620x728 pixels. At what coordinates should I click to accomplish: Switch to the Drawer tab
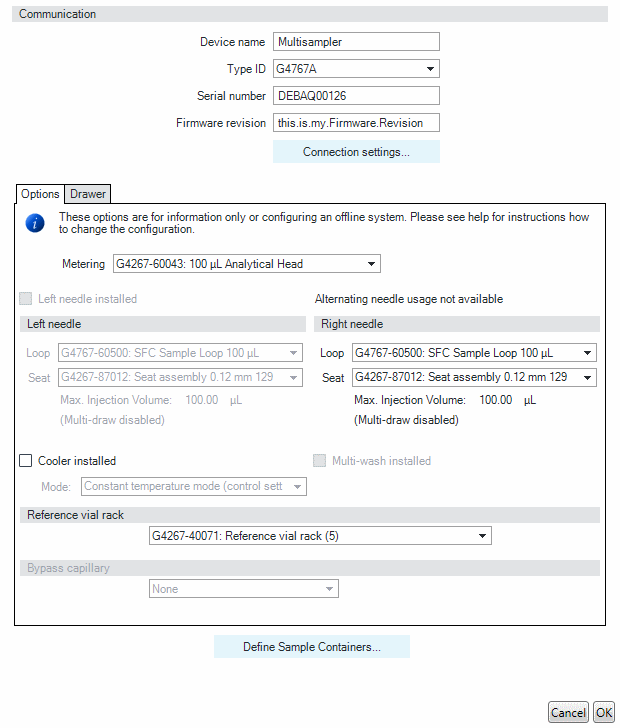point(88,194)
